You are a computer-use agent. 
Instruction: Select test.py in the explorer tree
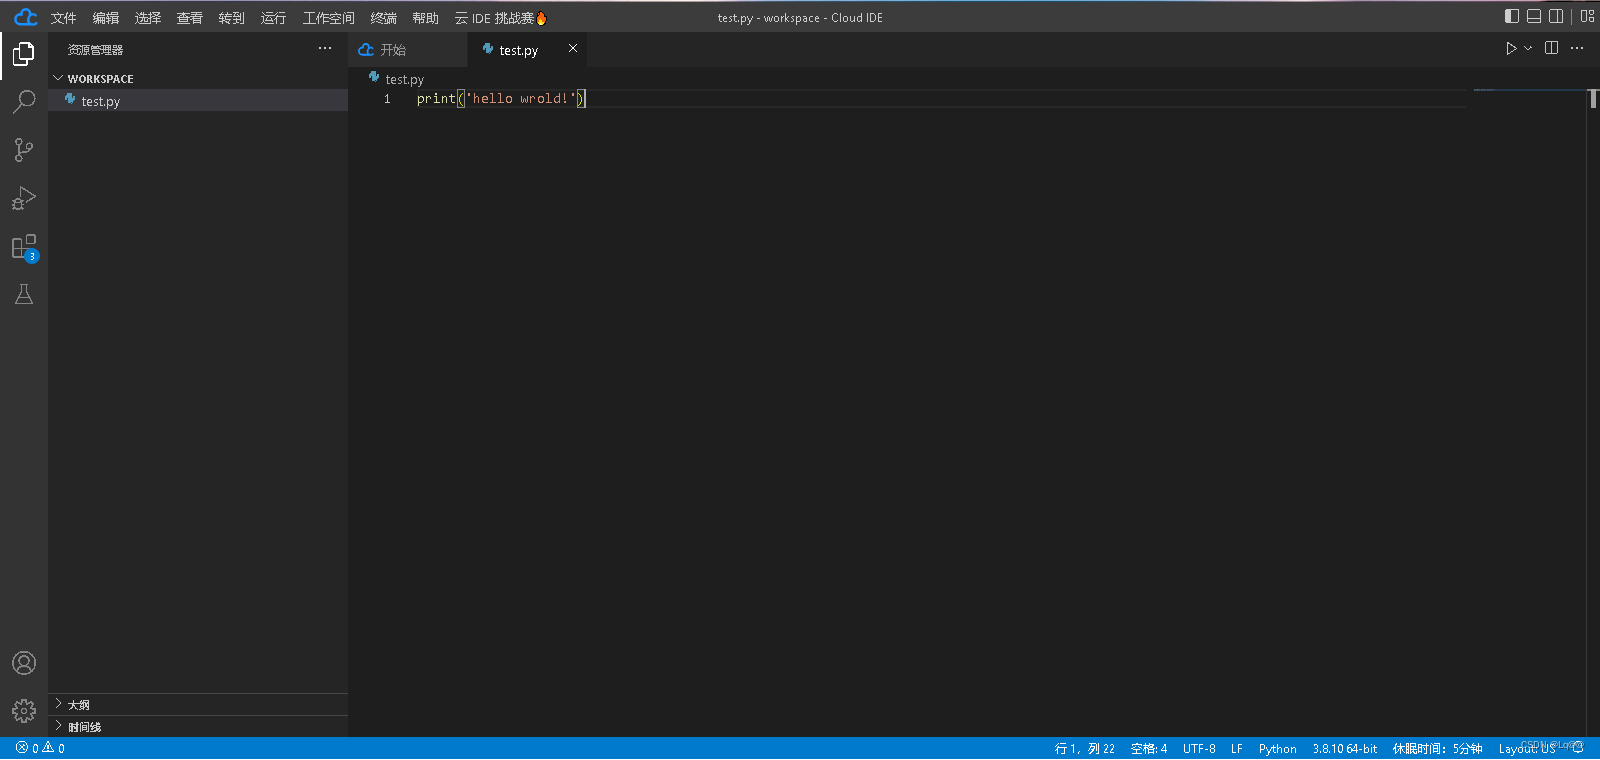coord(198,100)
